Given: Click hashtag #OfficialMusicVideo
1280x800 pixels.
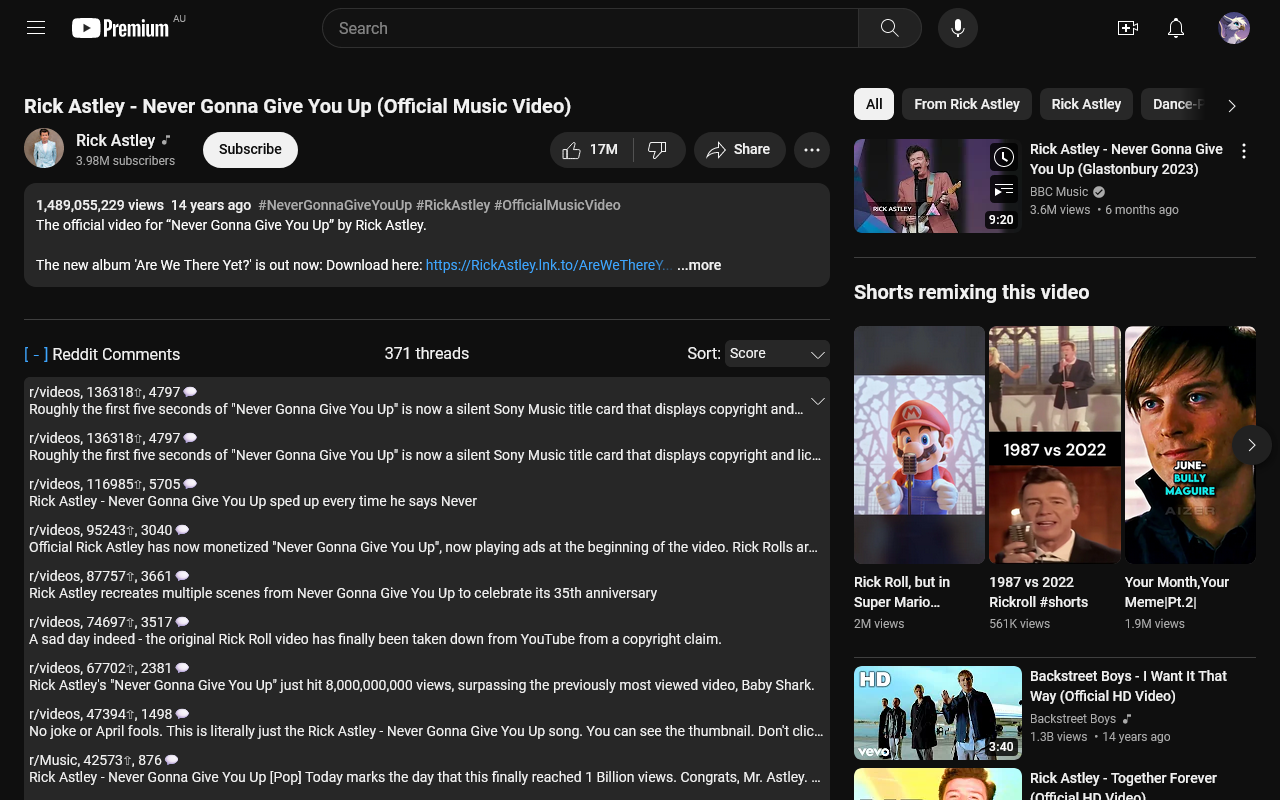Looking at the screenshot, I should (x=557, y=205).
